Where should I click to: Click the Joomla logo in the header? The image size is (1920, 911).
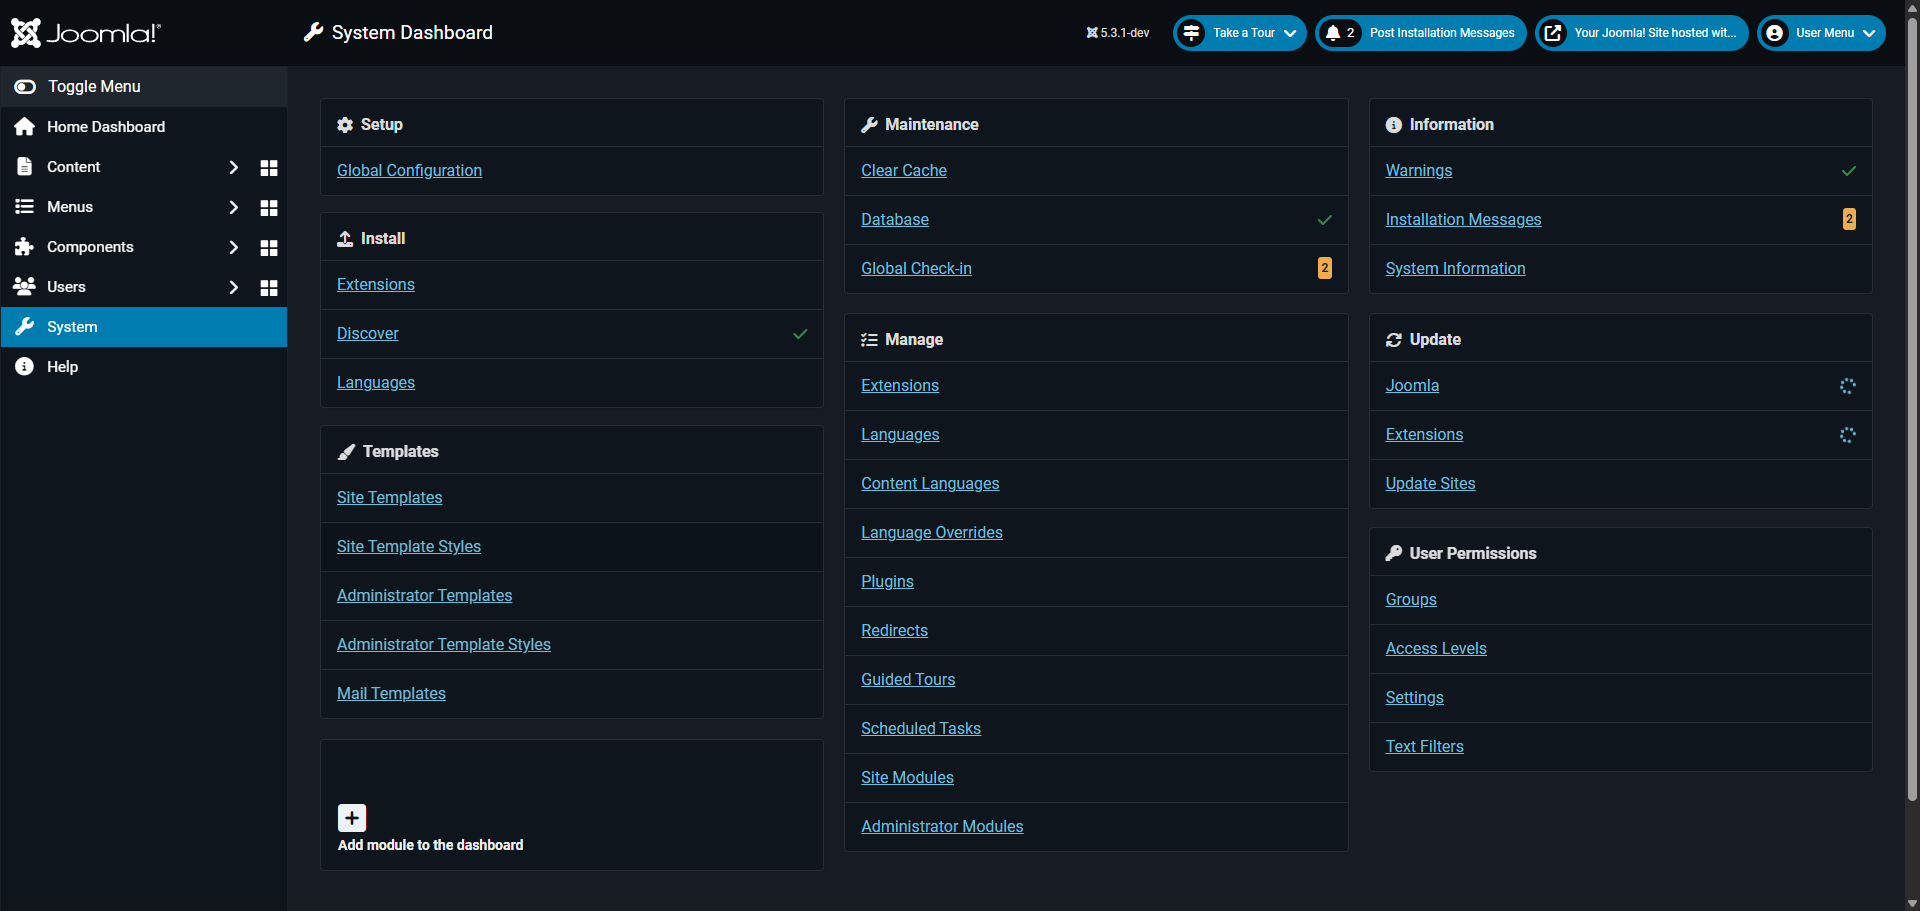pos(85,33)
